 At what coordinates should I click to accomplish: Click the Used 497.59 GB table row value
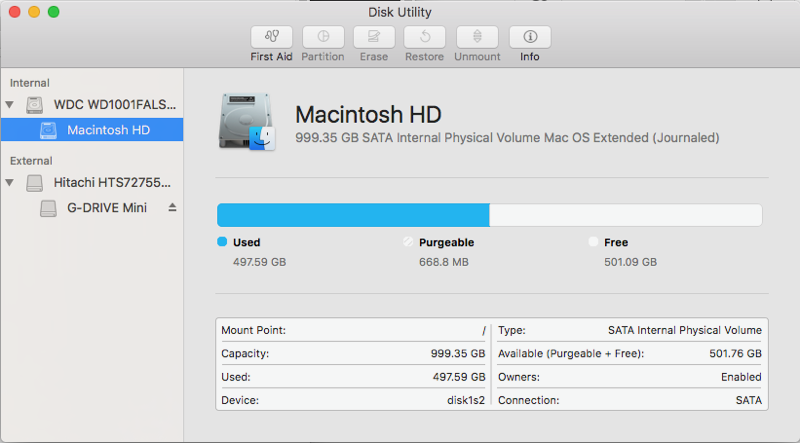coord(459,377)
